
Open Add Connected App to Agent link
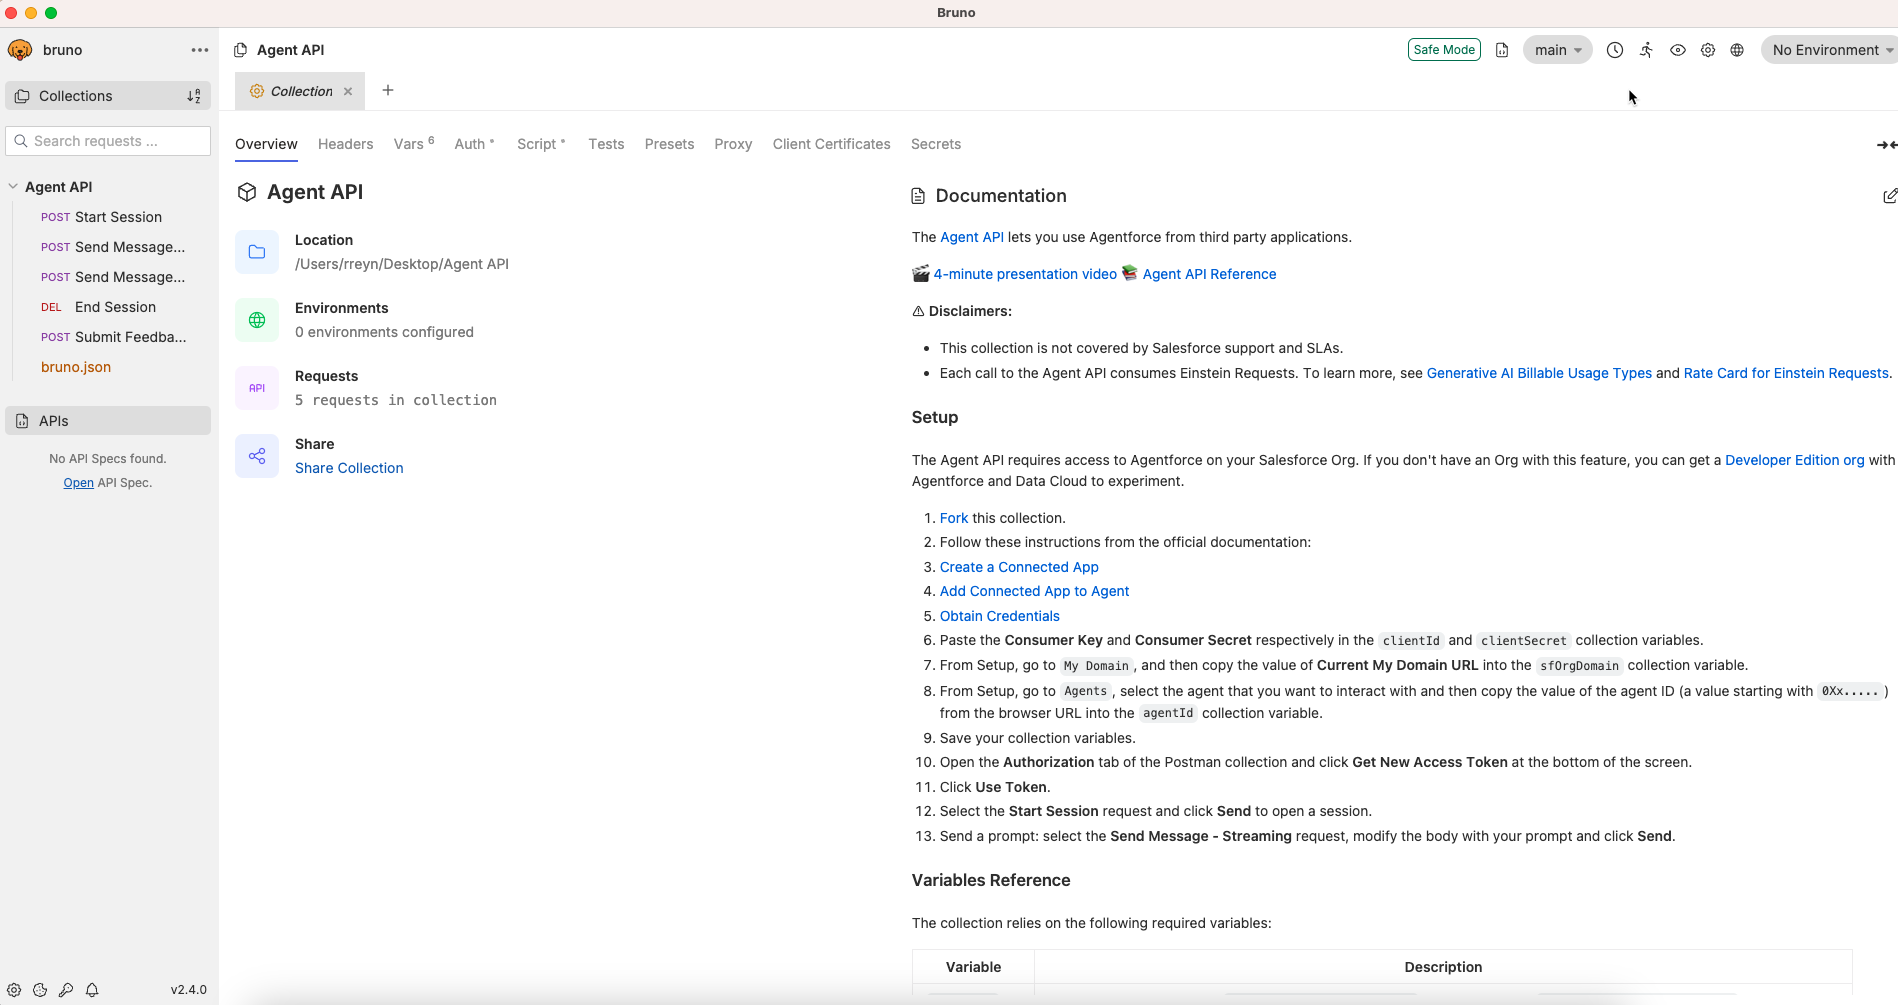(x=1034, y=591)
